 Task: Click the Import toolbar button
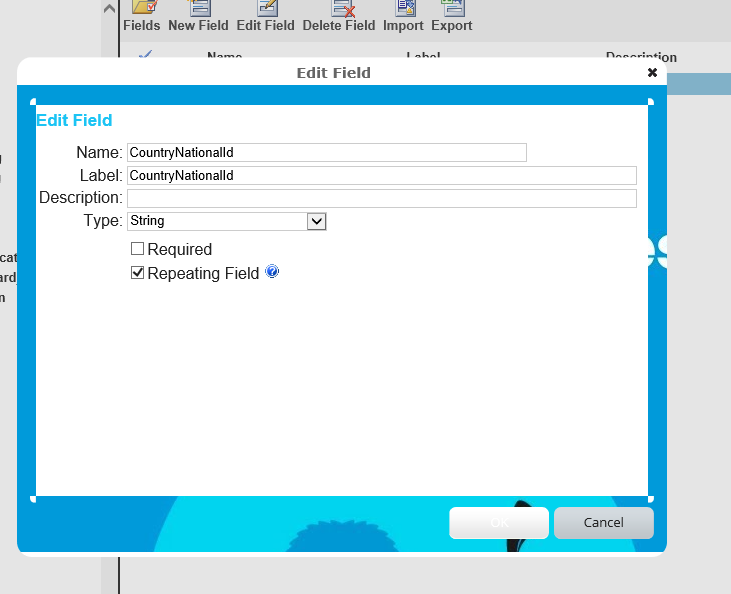[403, 16]
